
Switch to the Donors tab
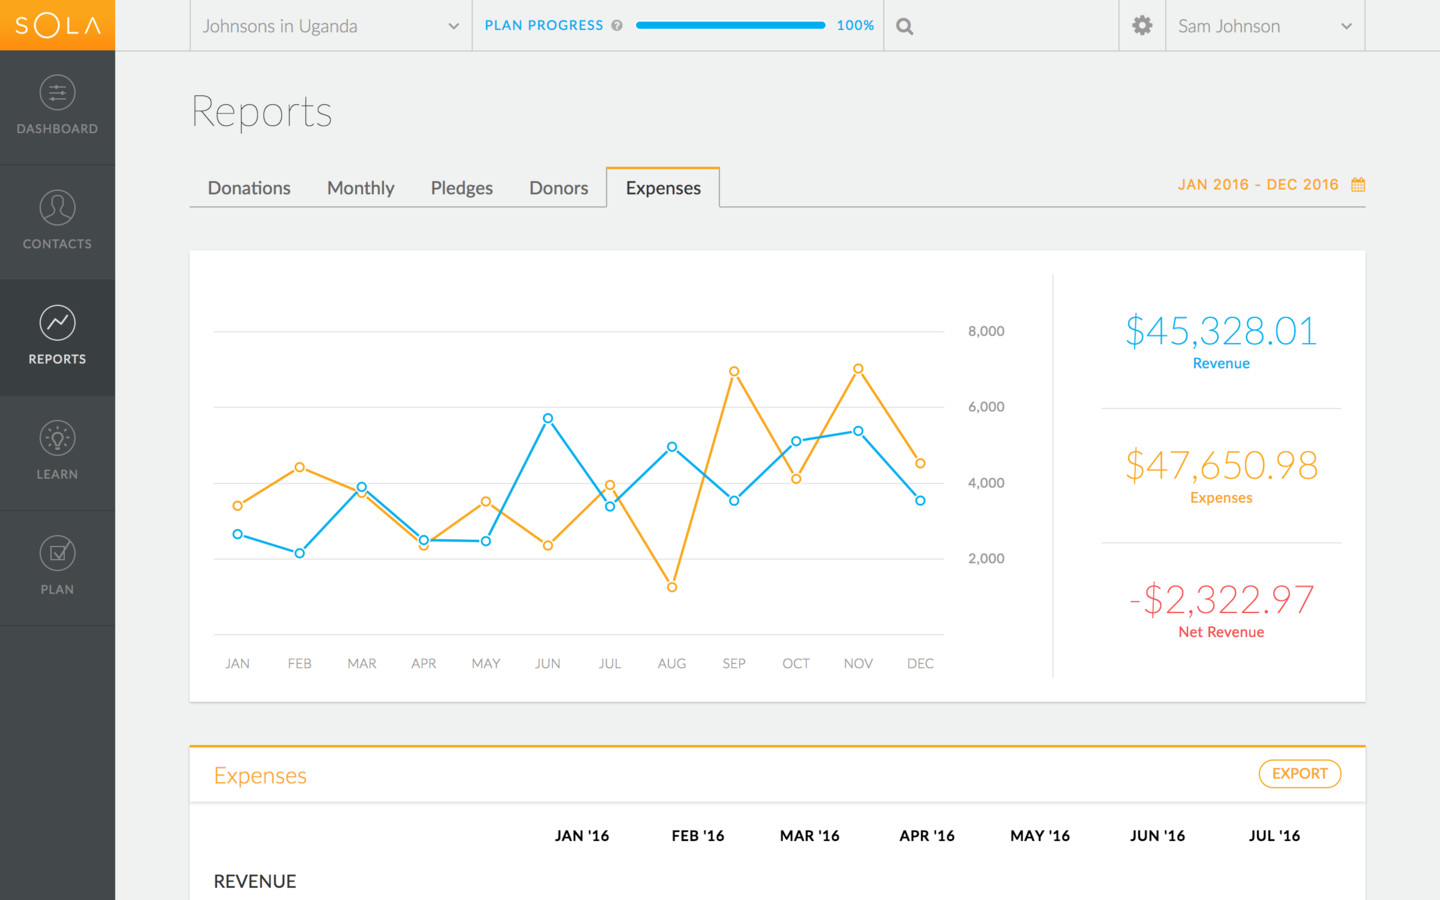pos(558,187)
